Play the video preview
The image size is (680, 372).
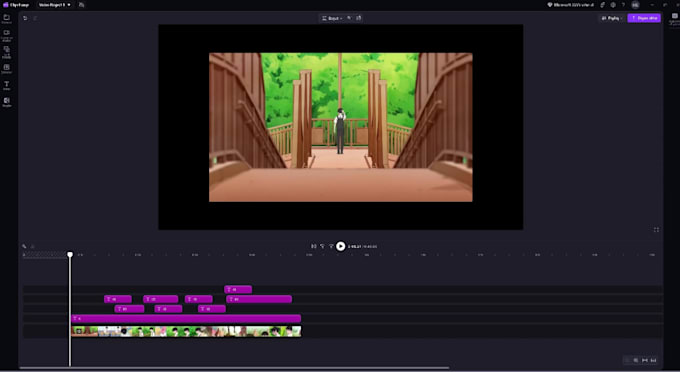tap(341, 246)
